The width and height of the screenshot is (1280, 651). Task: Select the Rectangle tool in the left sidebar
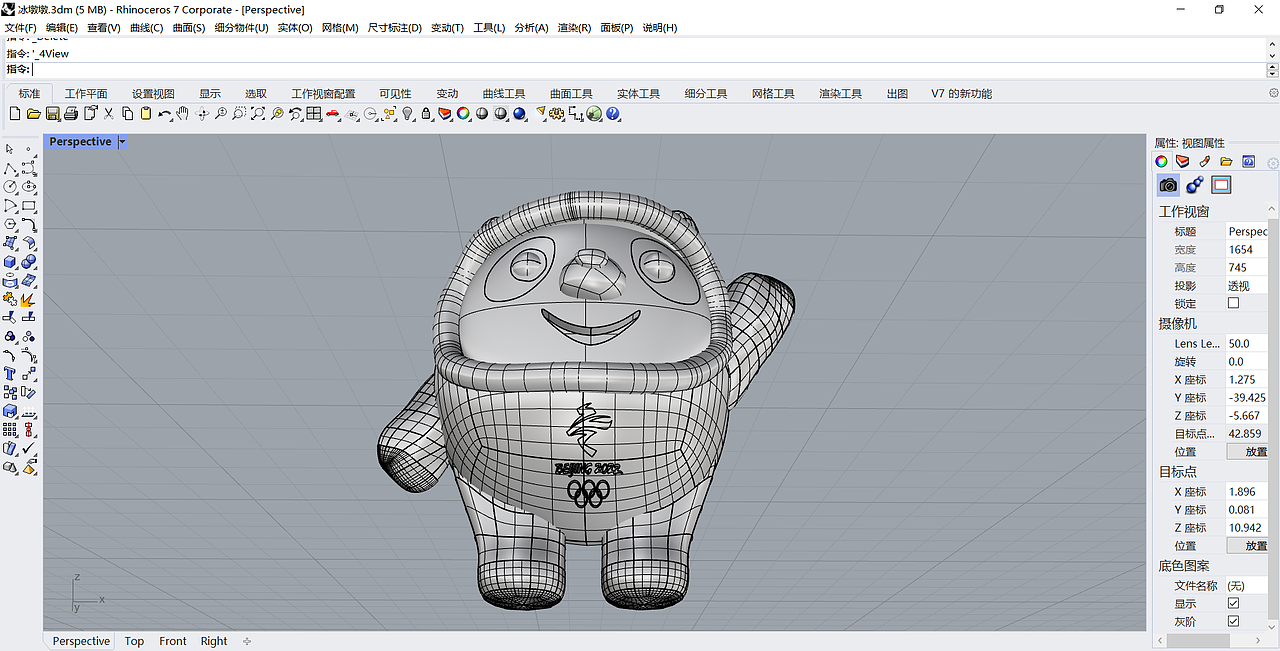(29, 206)
